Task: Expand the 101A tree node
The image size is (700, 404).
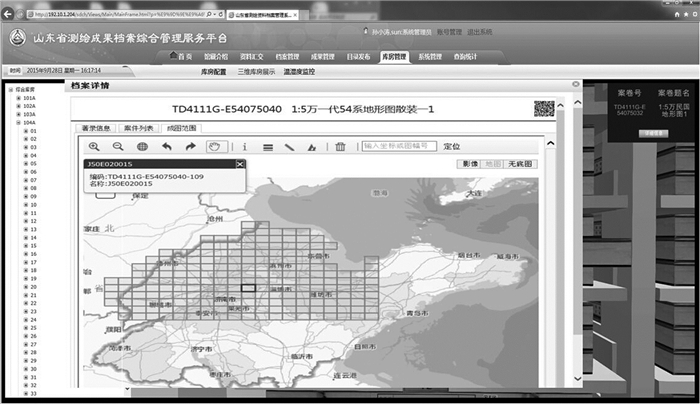Action: coord(17,99)
